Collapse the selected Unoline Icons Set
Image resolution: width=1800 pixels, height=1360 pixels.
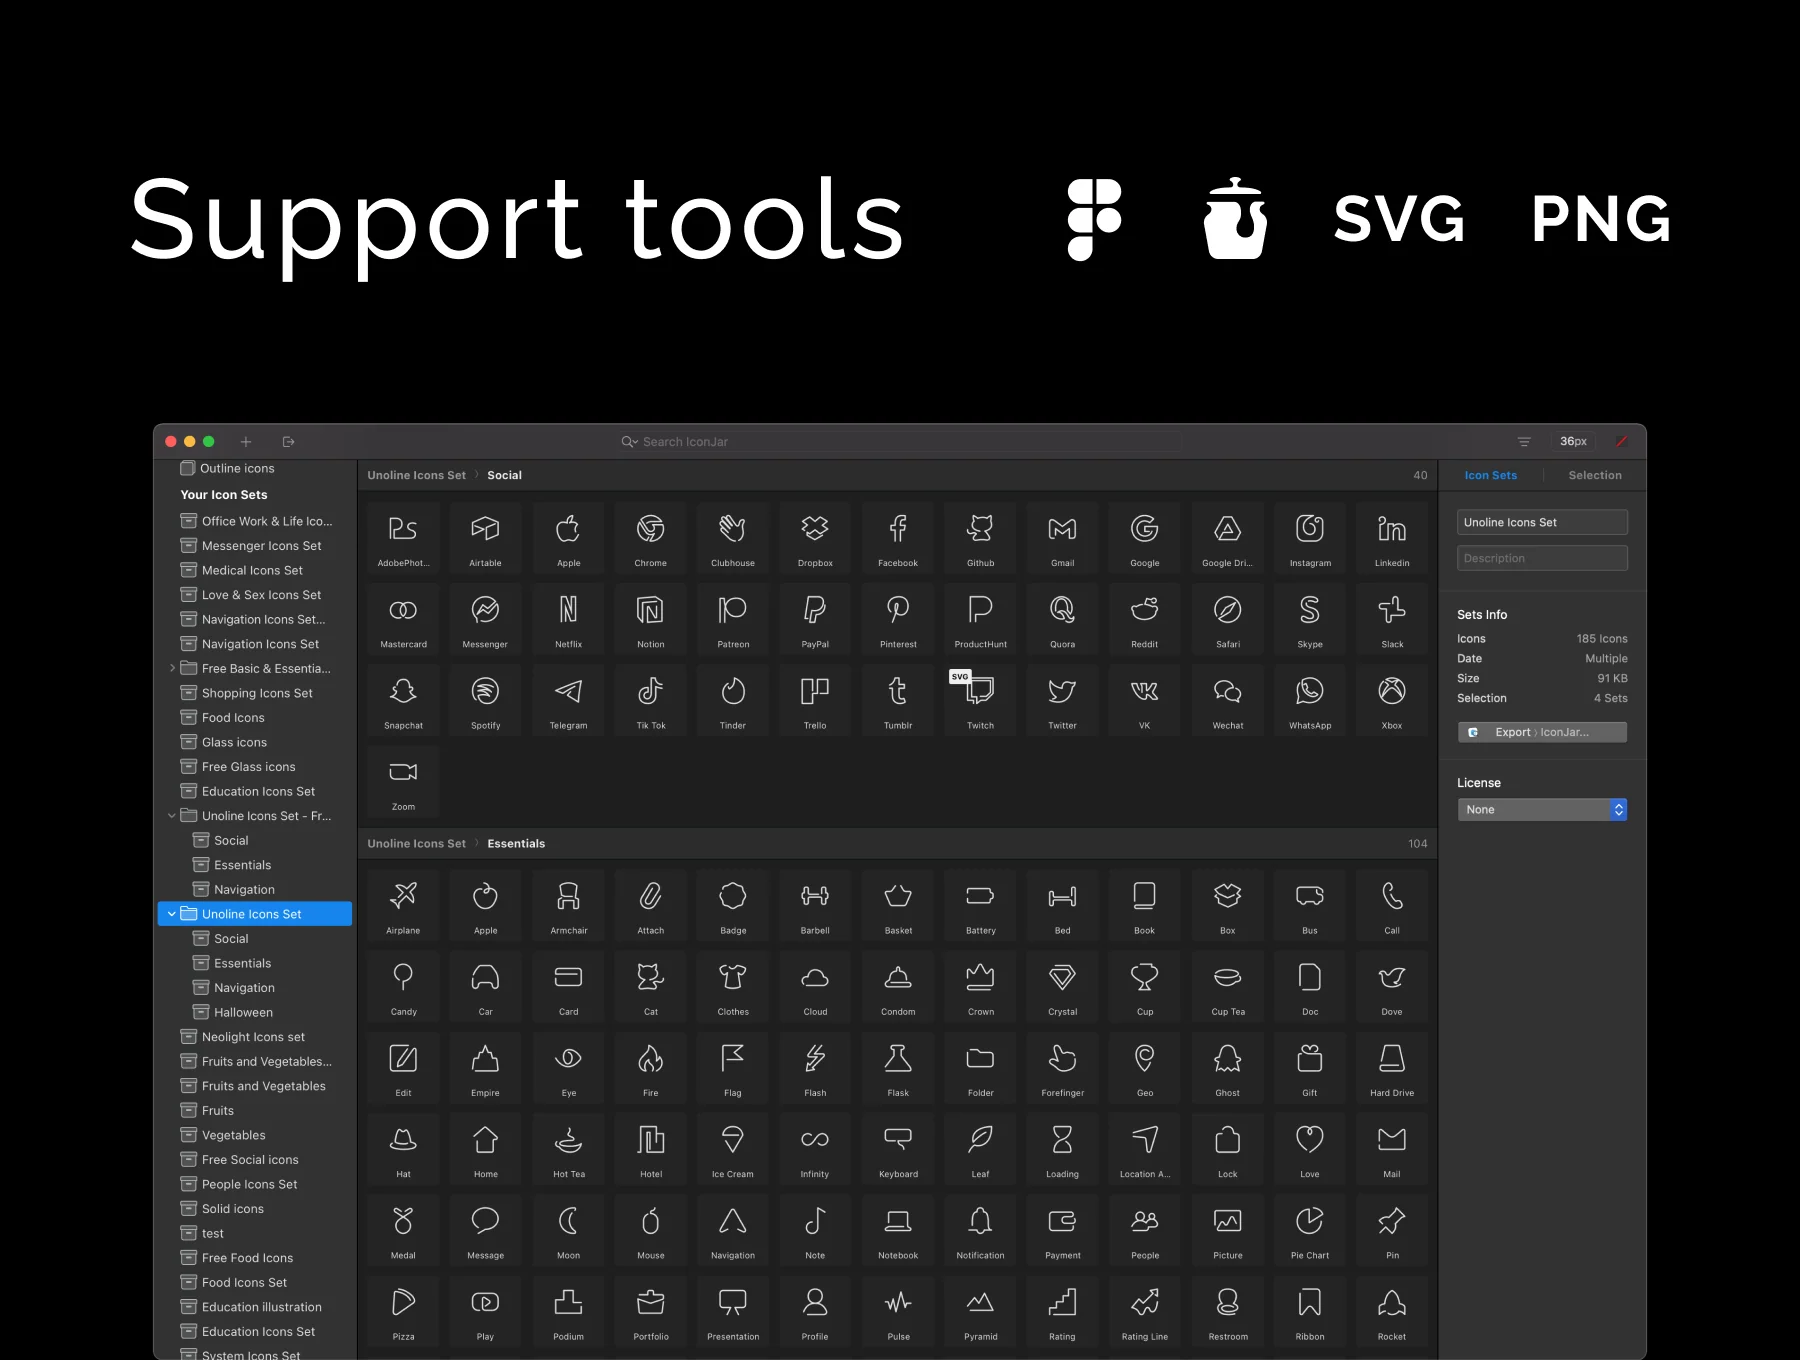pyautogui.click(x=172, y=914)
